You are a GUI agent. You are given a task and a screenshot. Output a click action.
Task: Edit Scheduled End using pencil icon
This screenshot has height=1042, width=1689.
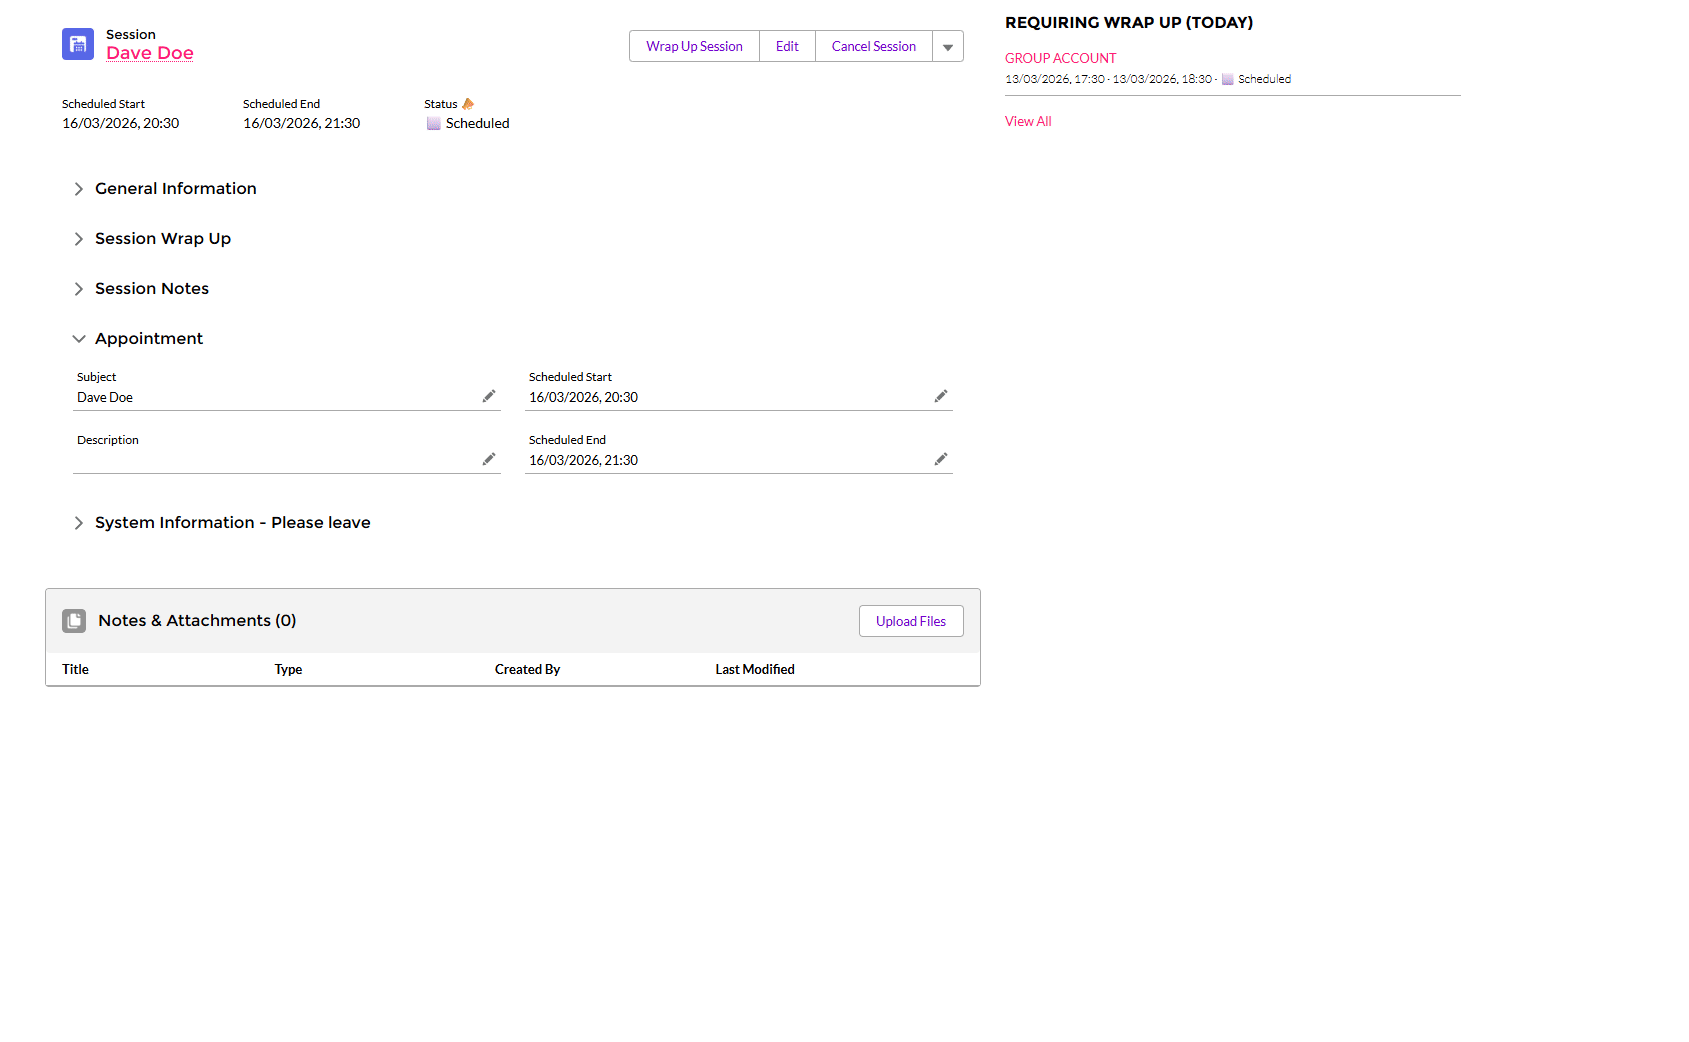click(941, 460)
